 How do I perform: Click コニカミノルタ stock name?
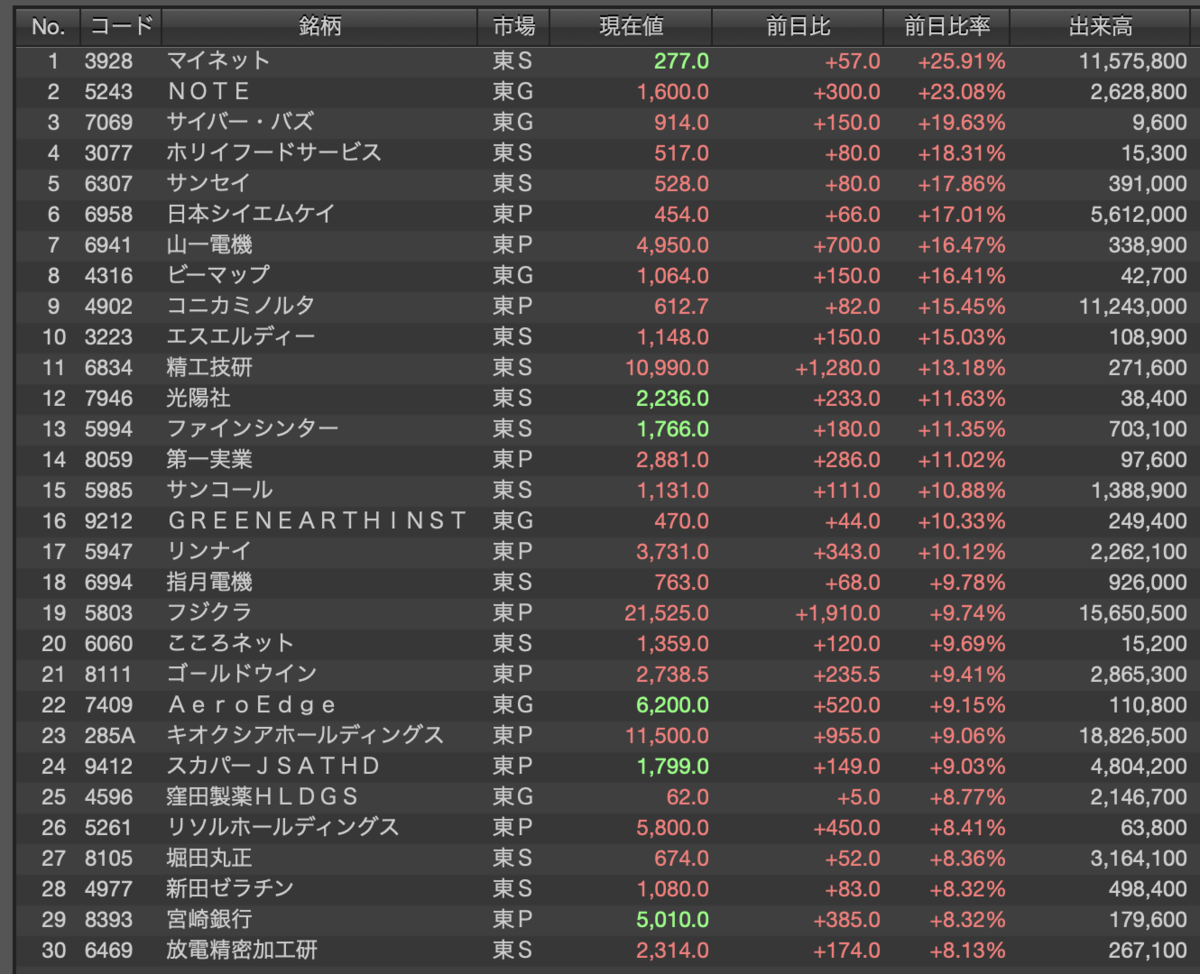pos(240,306)
